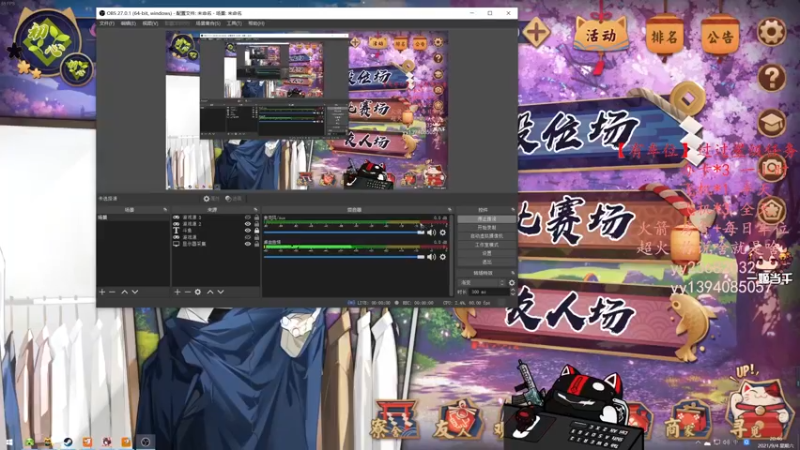This screenshot has width=800, height=450.
Task: Open transition properties gear icon
Action: [512, 283]
